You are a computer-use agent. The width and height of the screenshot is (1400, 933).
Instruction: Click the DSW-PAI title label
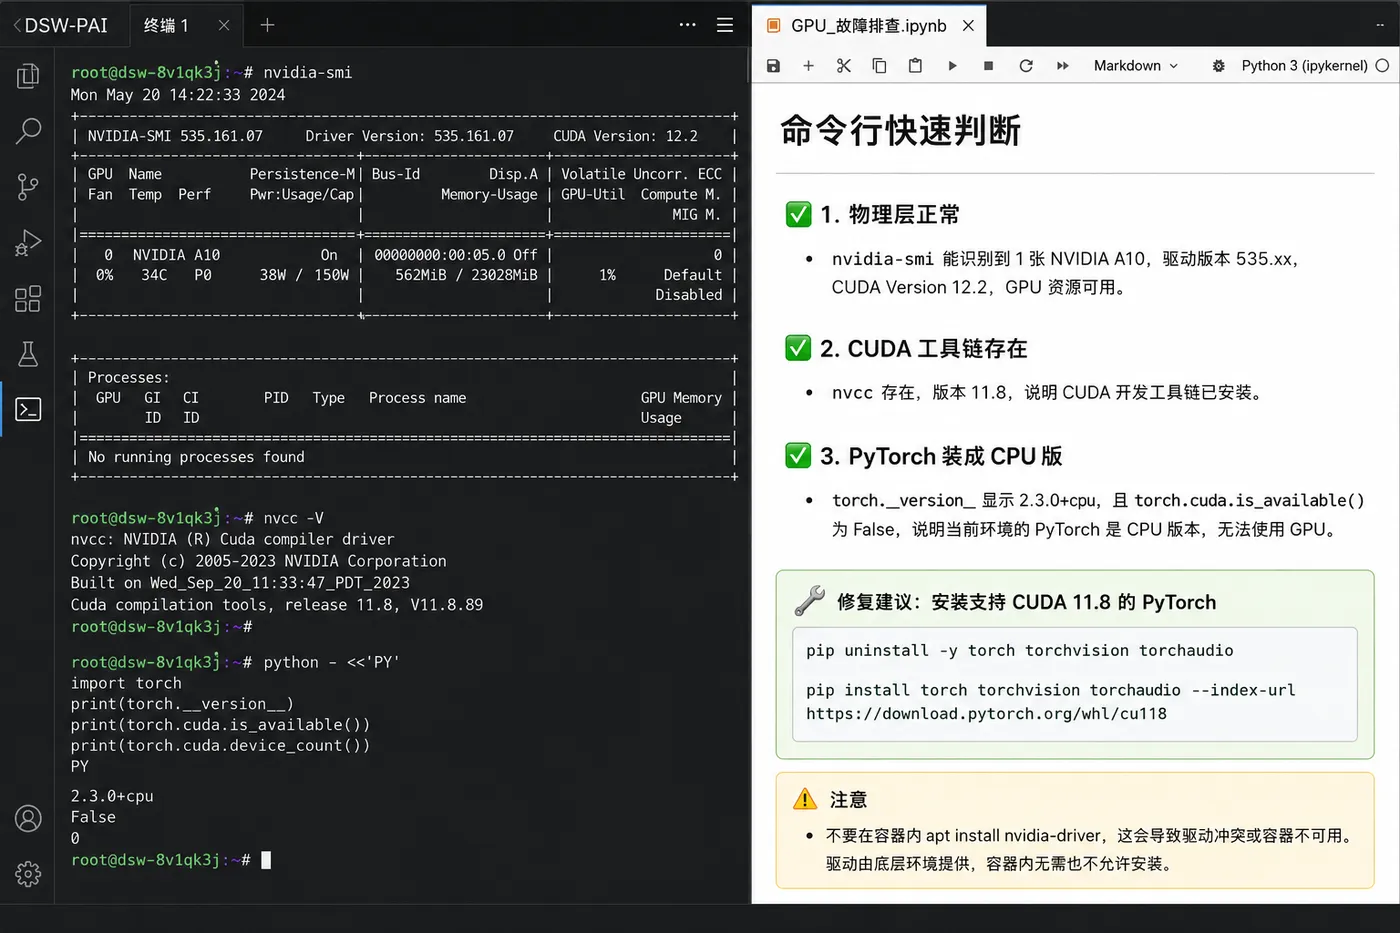(66, 25)
